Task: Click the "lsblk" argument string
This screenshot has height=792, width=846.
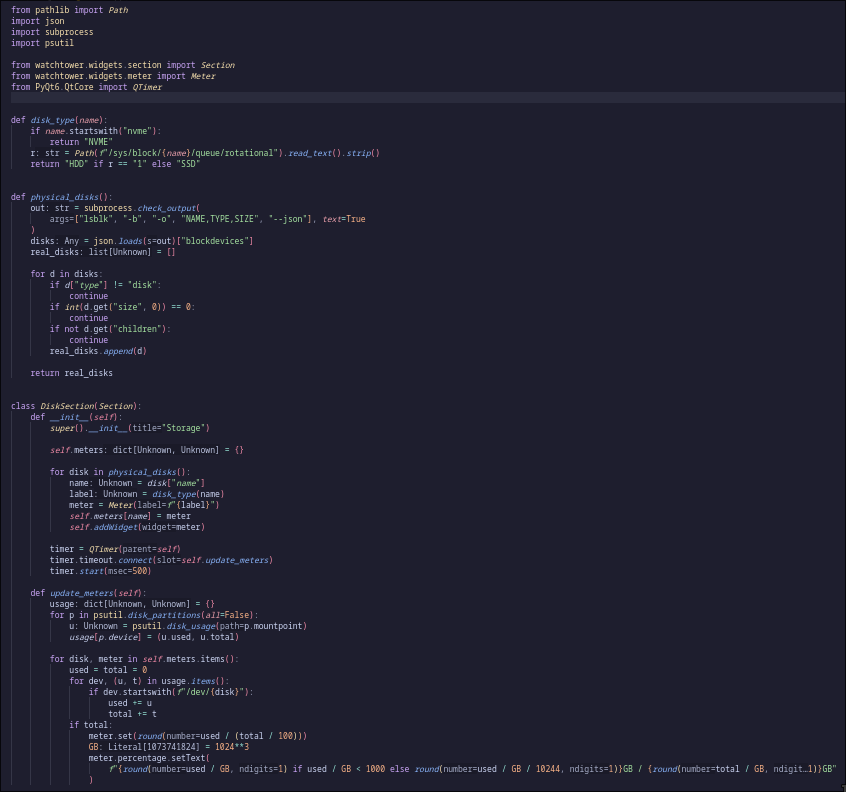Action: tap(99, 219)
